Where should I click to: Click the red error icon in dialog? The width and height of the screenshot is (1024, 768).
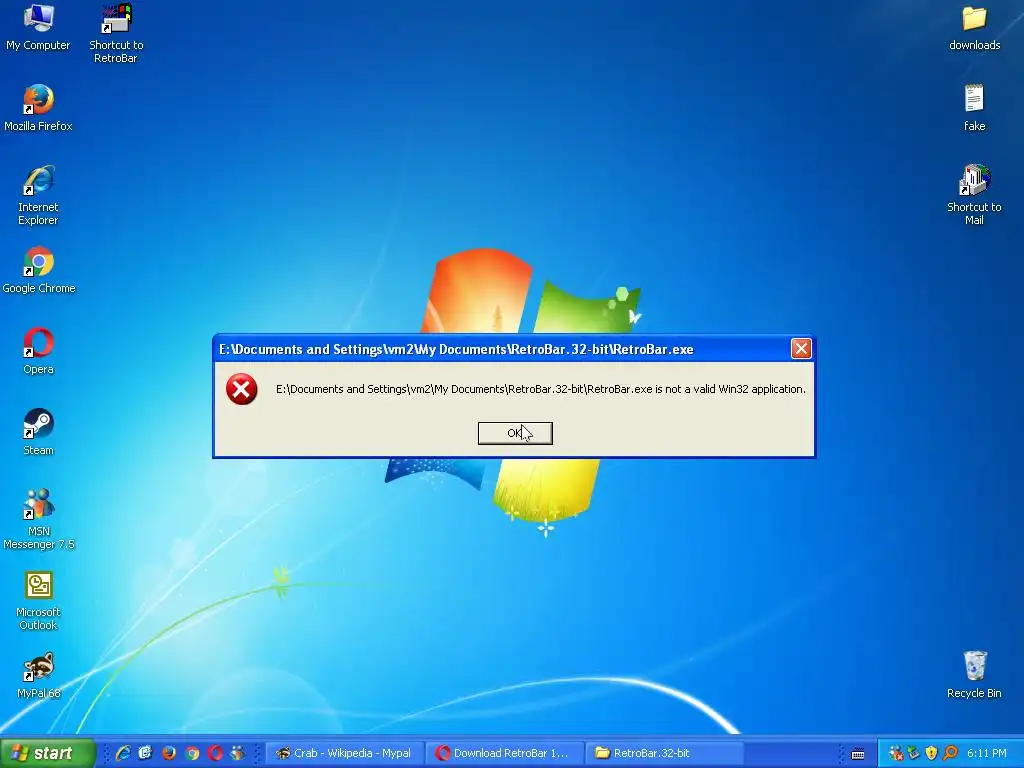(242, 389)
